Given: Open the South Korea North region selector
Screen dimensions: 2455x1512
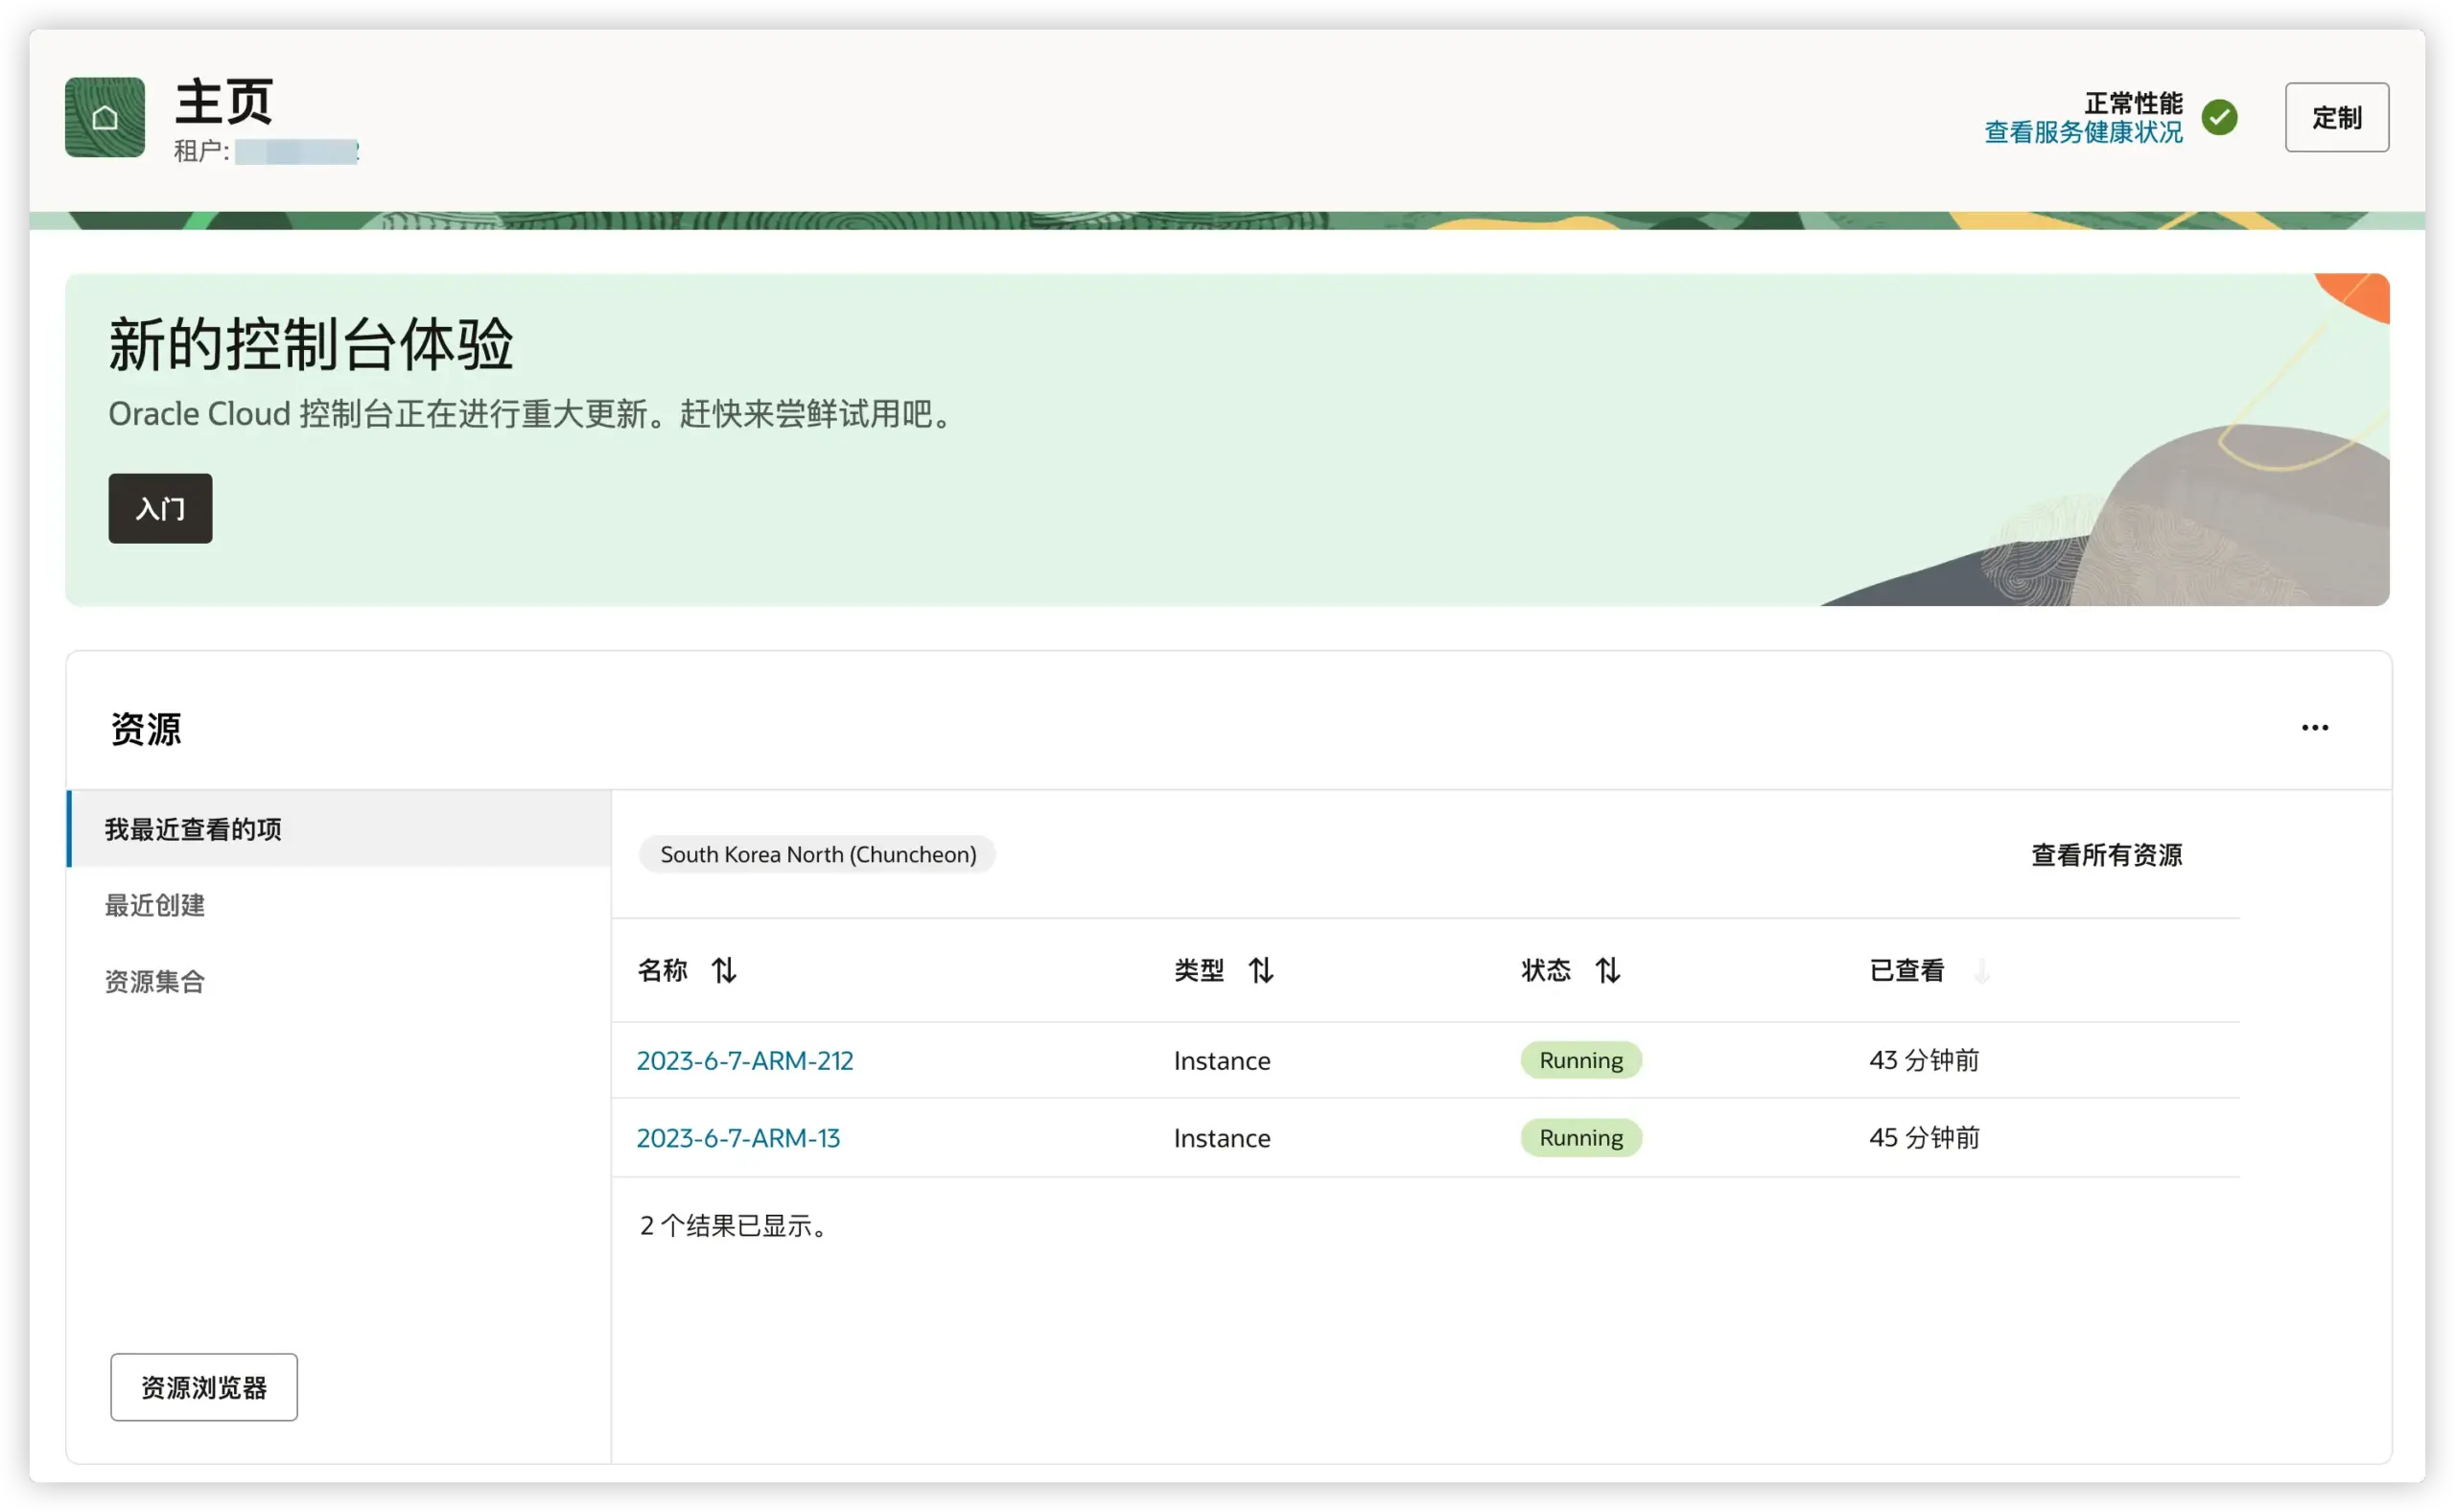Looking at the screenshot, I should (x=817, y=854).
